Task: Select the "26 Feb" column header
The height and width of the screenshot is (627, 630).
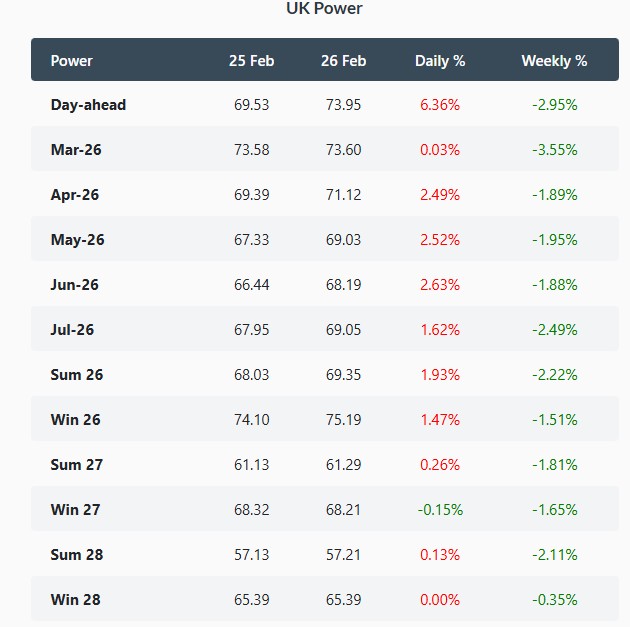Action: point(343,61)
